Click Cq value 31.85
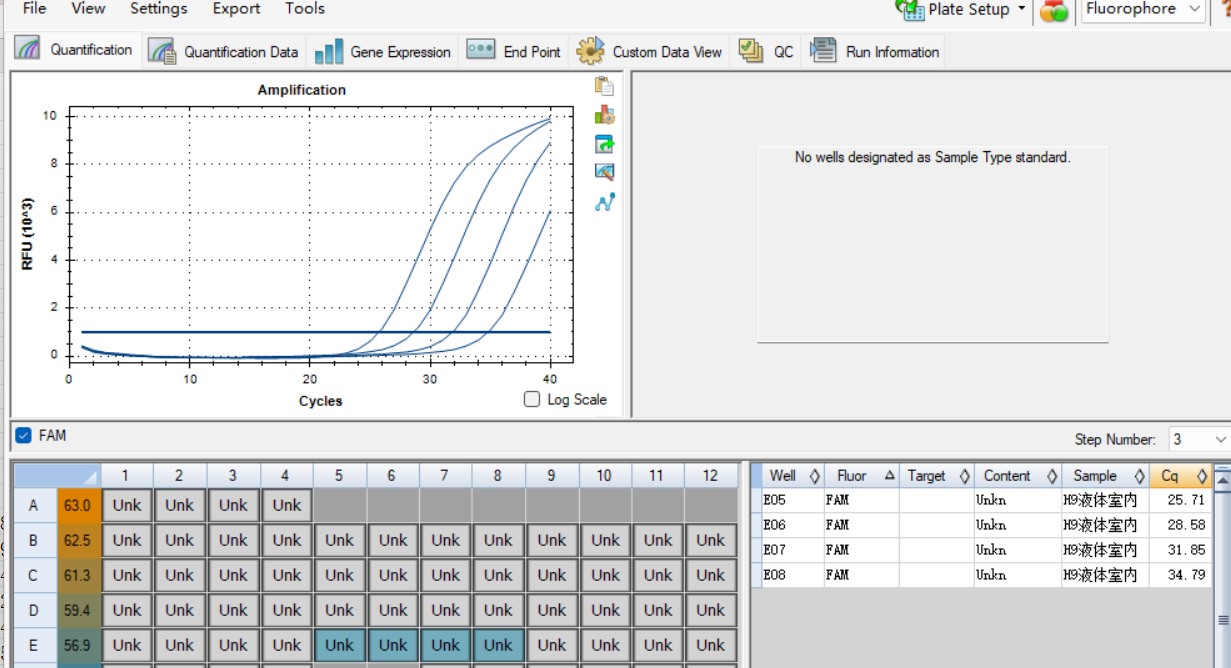Image resolution: width=1231 pixels, height=668 pixels. pos(1185,550)
